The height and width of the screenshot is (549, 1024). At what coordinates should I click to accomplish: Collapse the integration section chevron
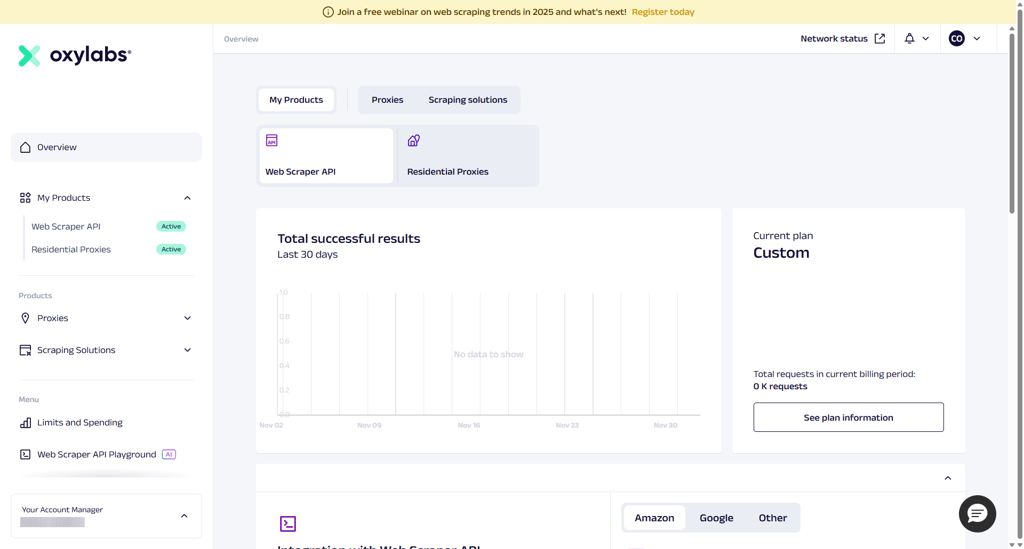(948, 478)
